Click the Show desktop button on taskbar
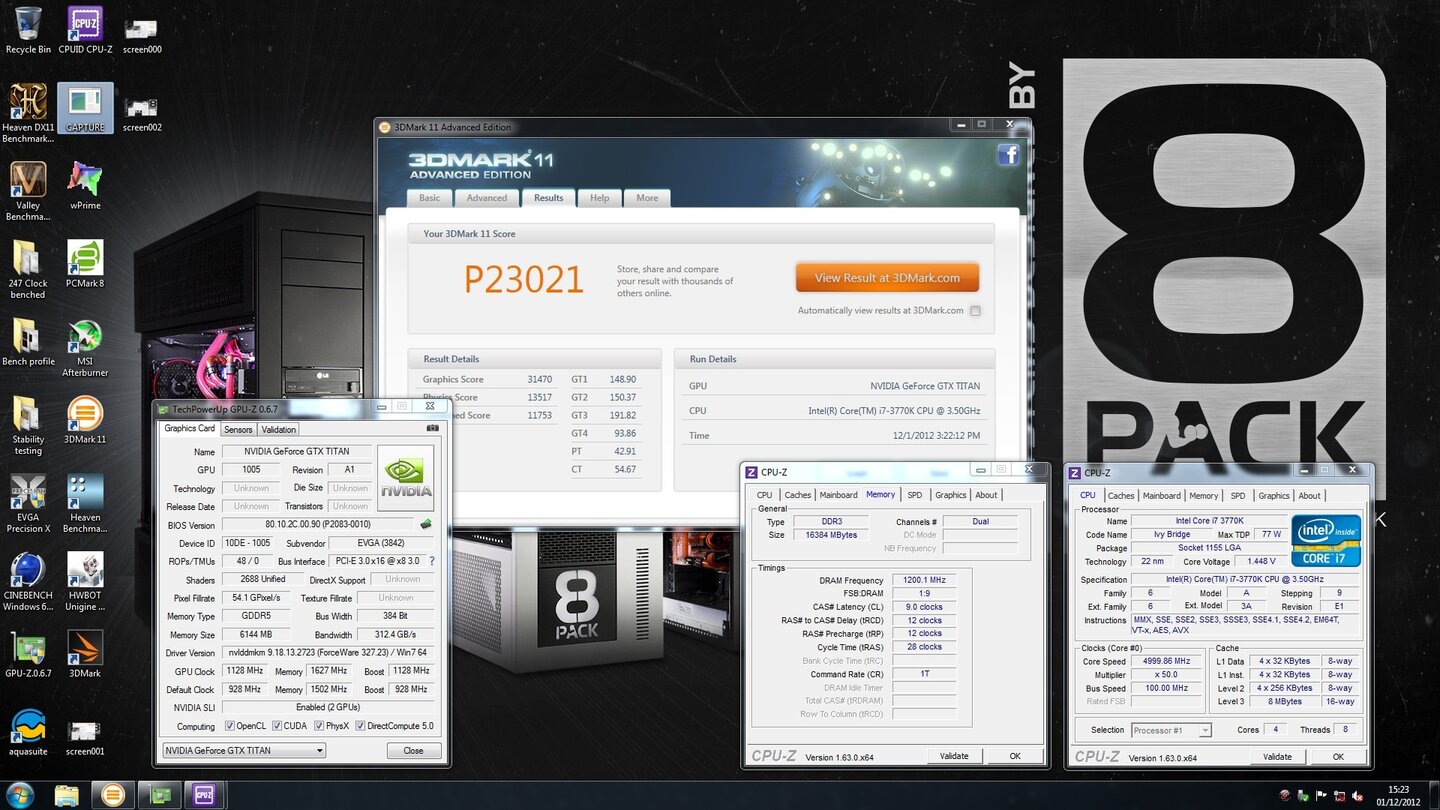This screenshot has width=1440, height=810. point(1433,796)
